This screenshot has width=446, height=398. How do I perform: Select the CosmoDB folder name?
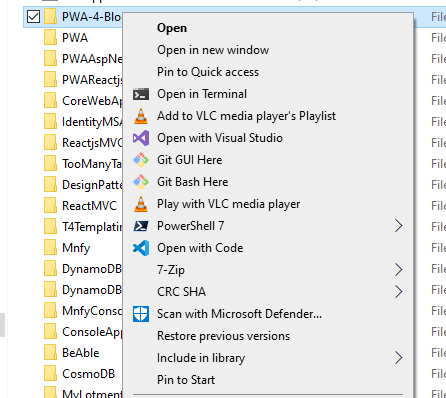(x=88, y=374)
